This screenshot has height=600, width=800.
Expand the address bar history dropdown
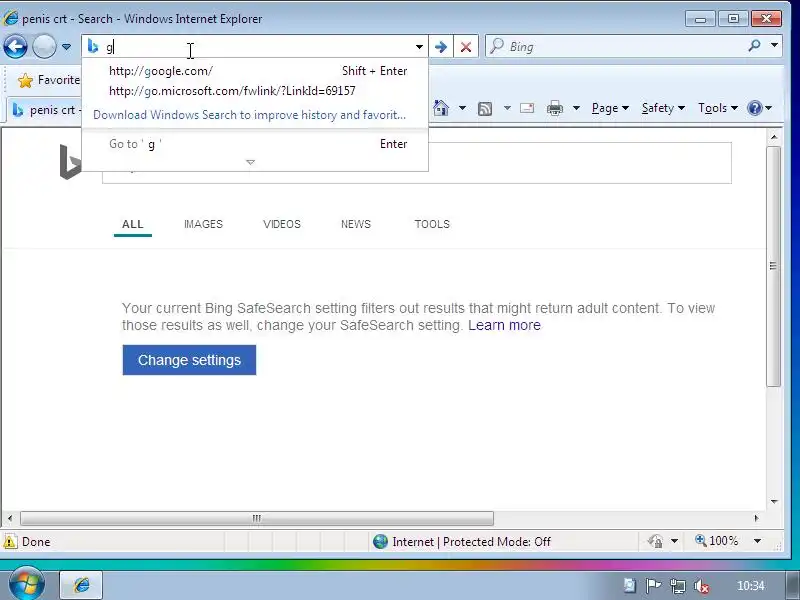[x=419, y=47]
